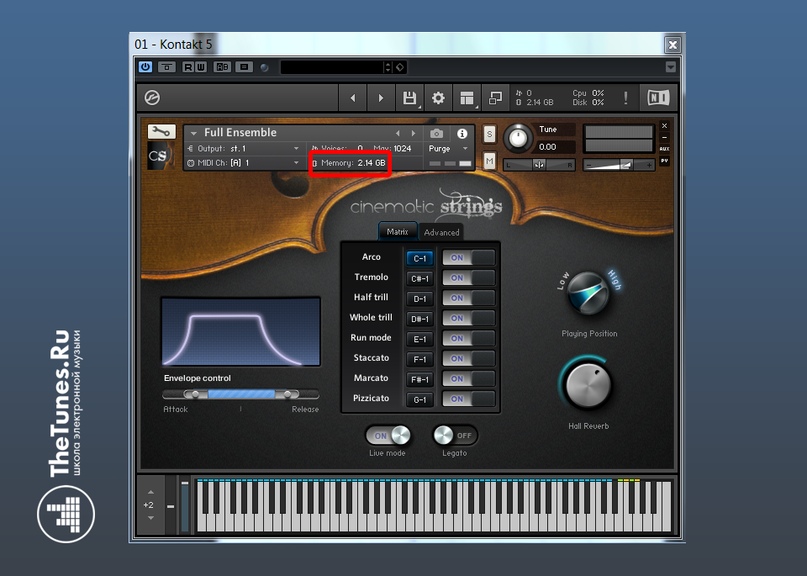The width and height of the screenshot is (807, 576).
Task: Show instrument info with the i icon
Action: 462,134
